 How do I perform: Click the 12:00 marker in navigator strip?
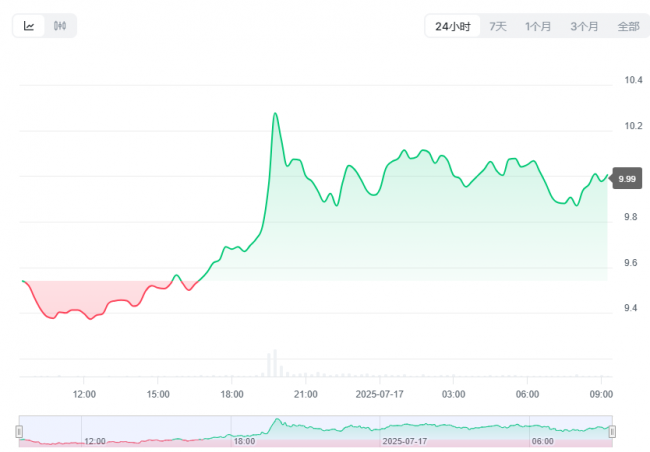point(95,441)
